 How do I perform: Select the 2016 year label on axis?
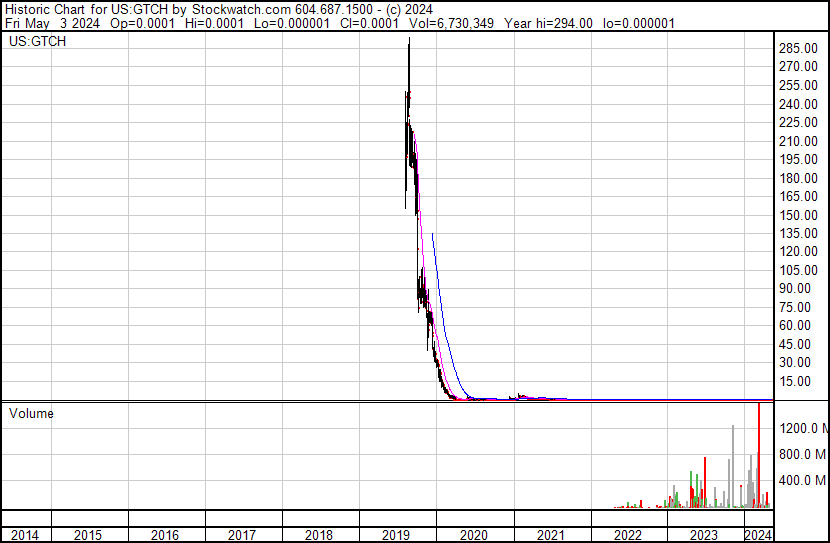165,535
